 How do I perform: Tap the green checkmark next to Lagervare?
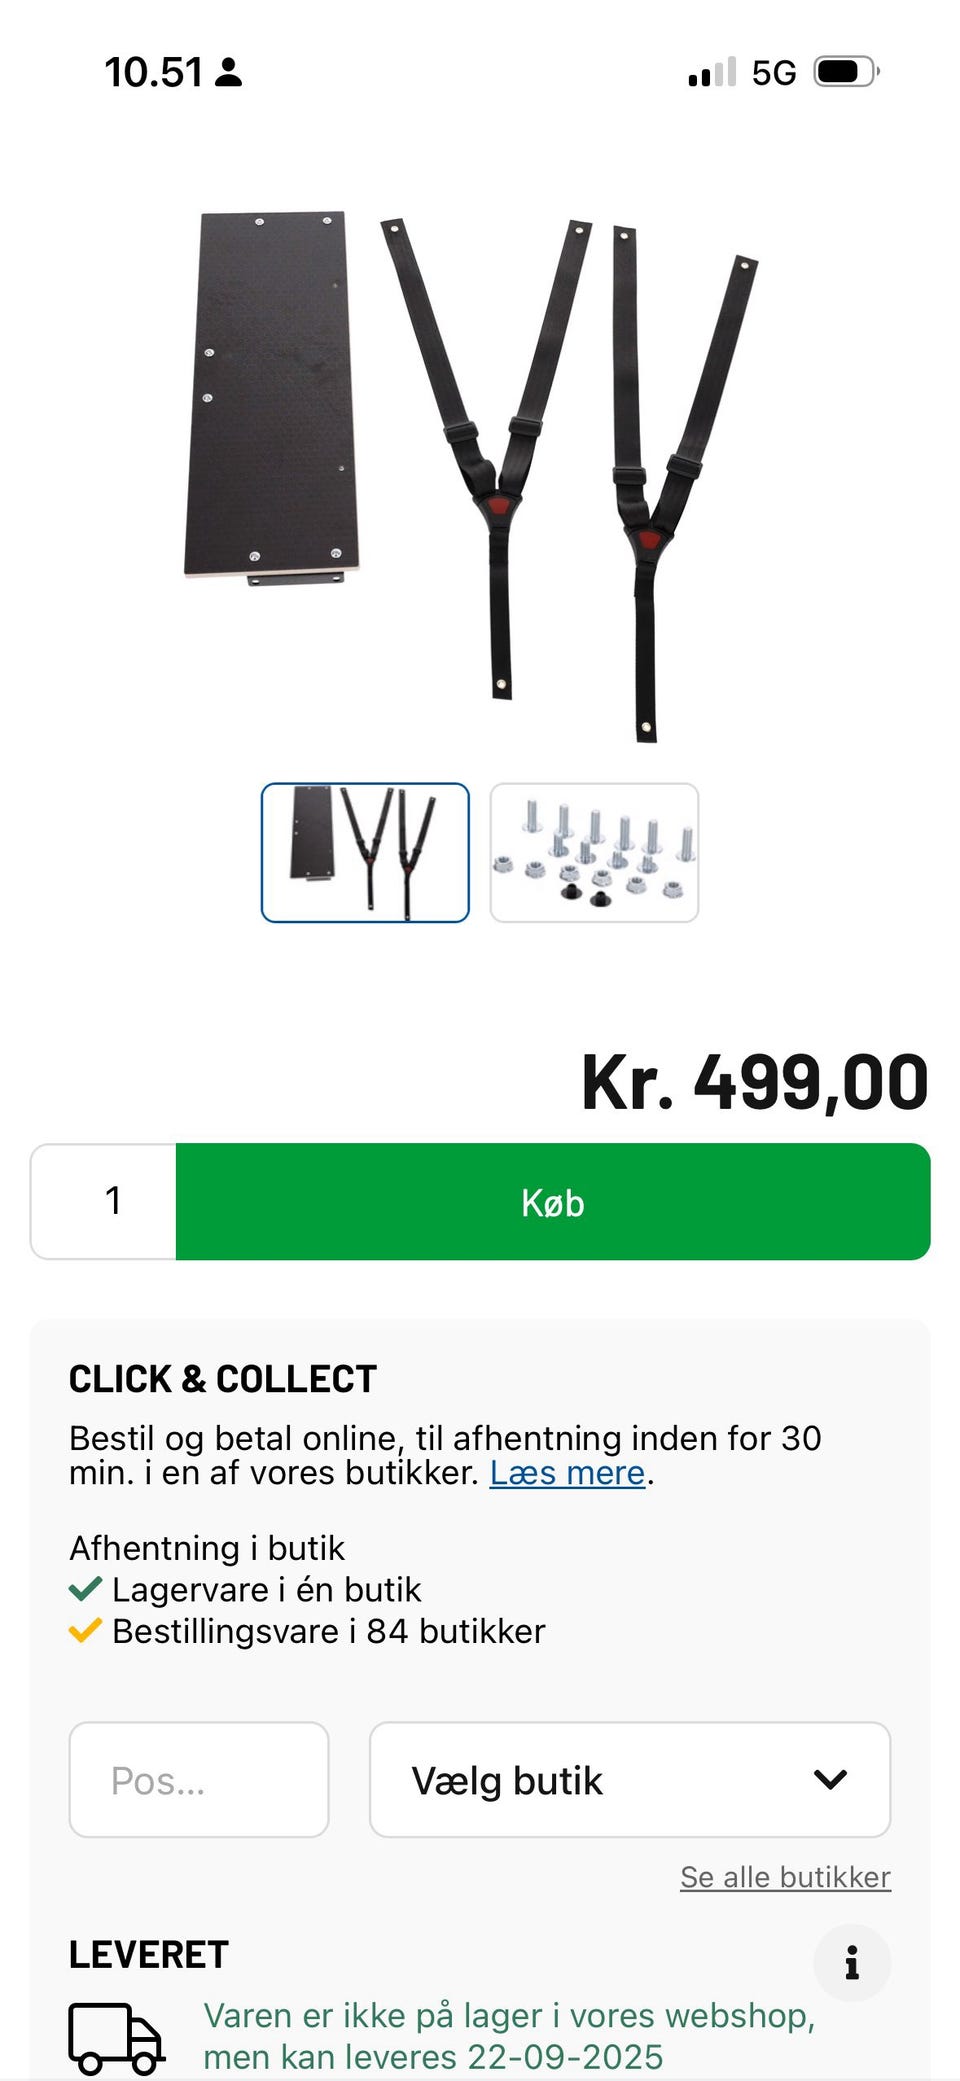click(85, 1588)
